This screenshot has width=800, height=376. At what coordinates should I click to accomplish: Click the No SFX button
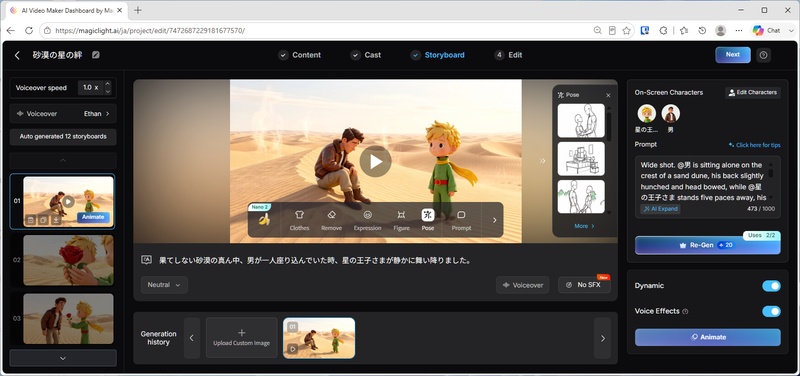pyautogui.click(x=584, y=285)
